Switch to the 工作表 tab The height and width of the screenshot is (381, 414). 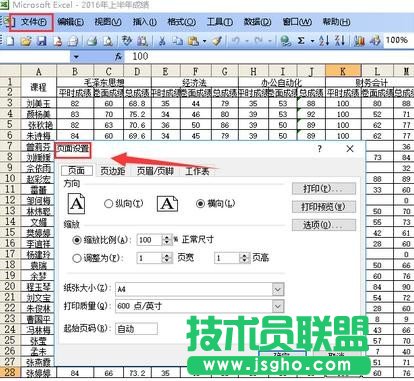click(x=197, y=171)
